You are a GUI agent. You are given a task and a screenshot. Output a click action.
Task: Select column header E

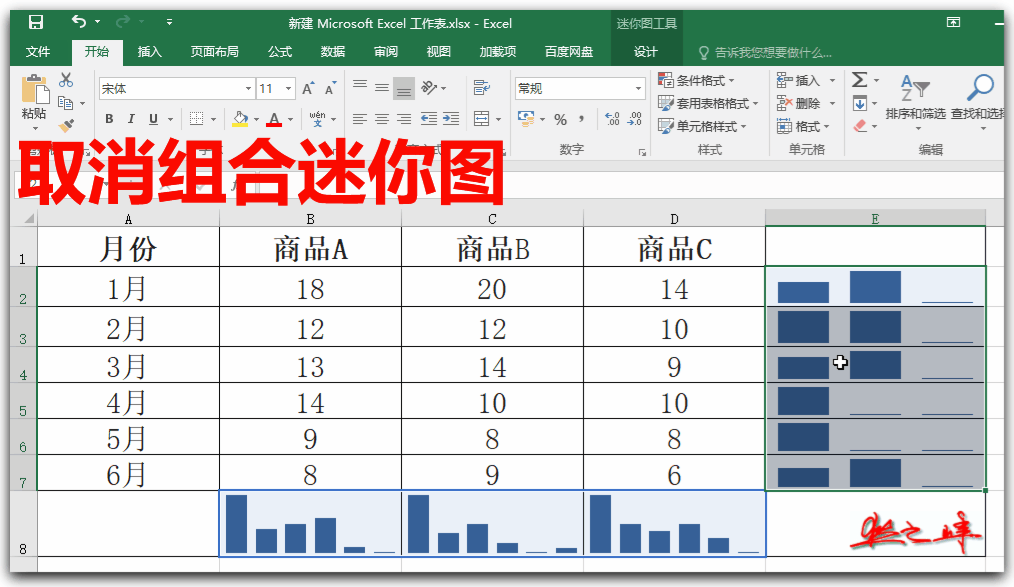pyautogui.click(x=875, y=219)
